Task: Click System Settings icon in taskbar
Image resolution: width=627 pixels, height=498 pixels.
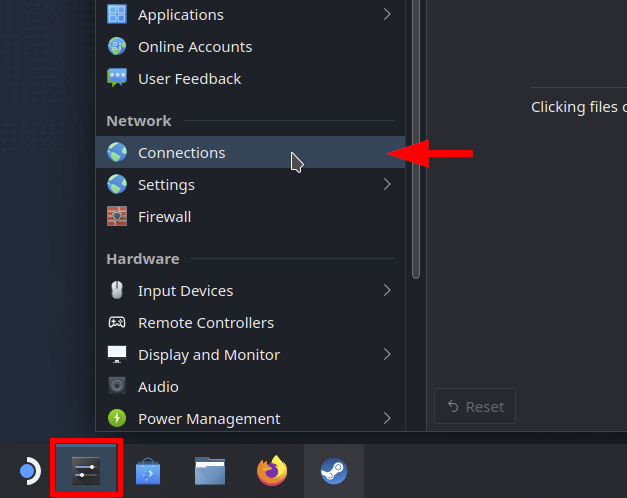Action: pyautogui.click(x=86, y=471)
